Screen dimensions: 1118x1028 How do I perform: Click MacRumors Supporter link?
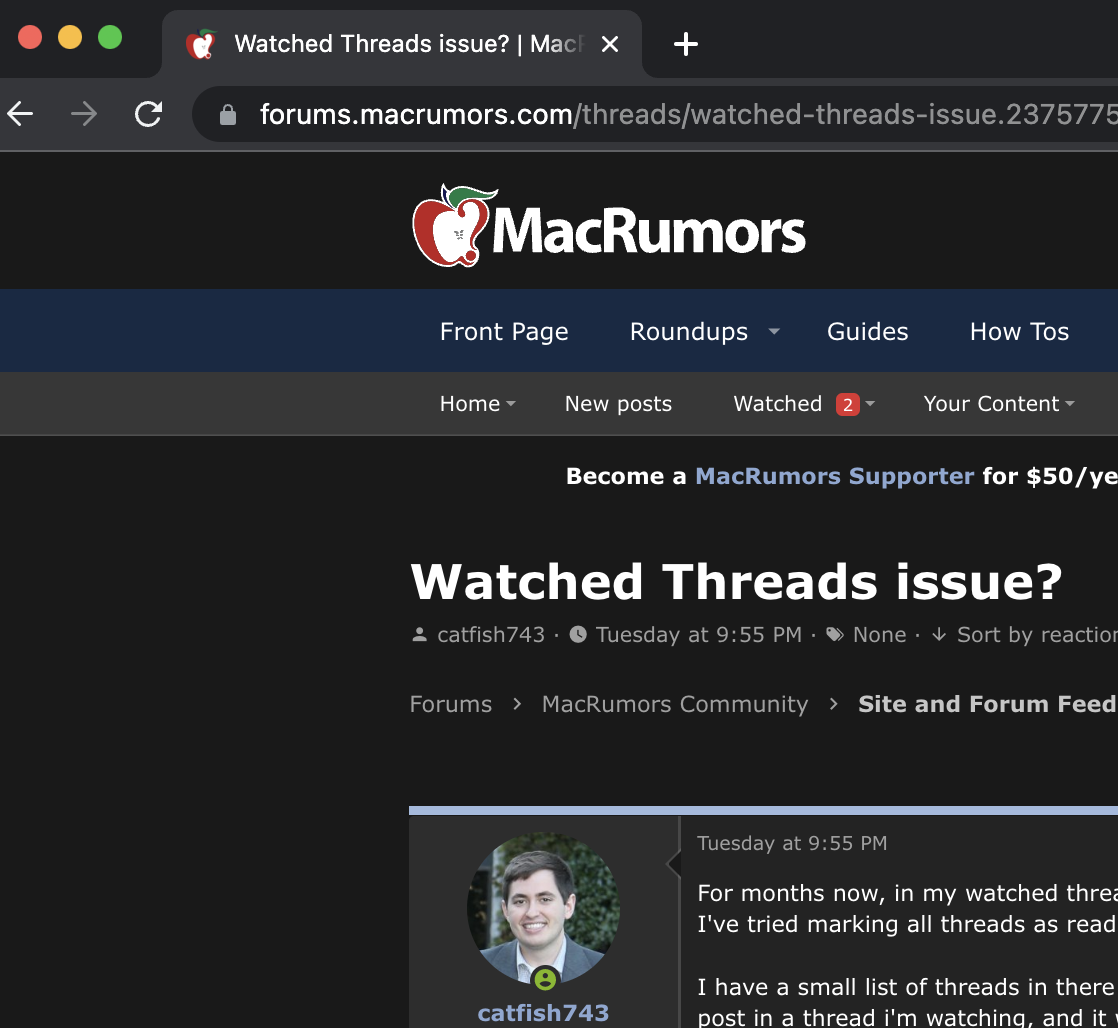tap(834, 476)
